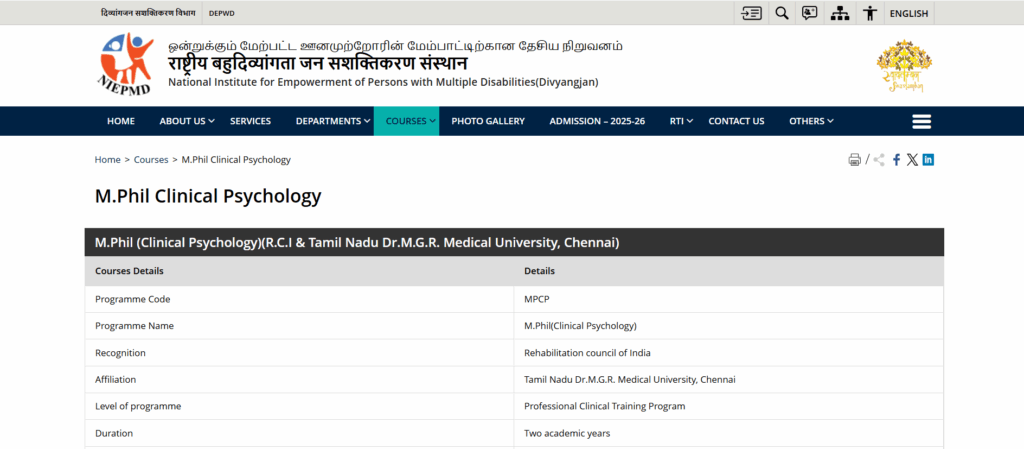
Task: Click the Courses breadcrumb link
Action: point(151,160)
